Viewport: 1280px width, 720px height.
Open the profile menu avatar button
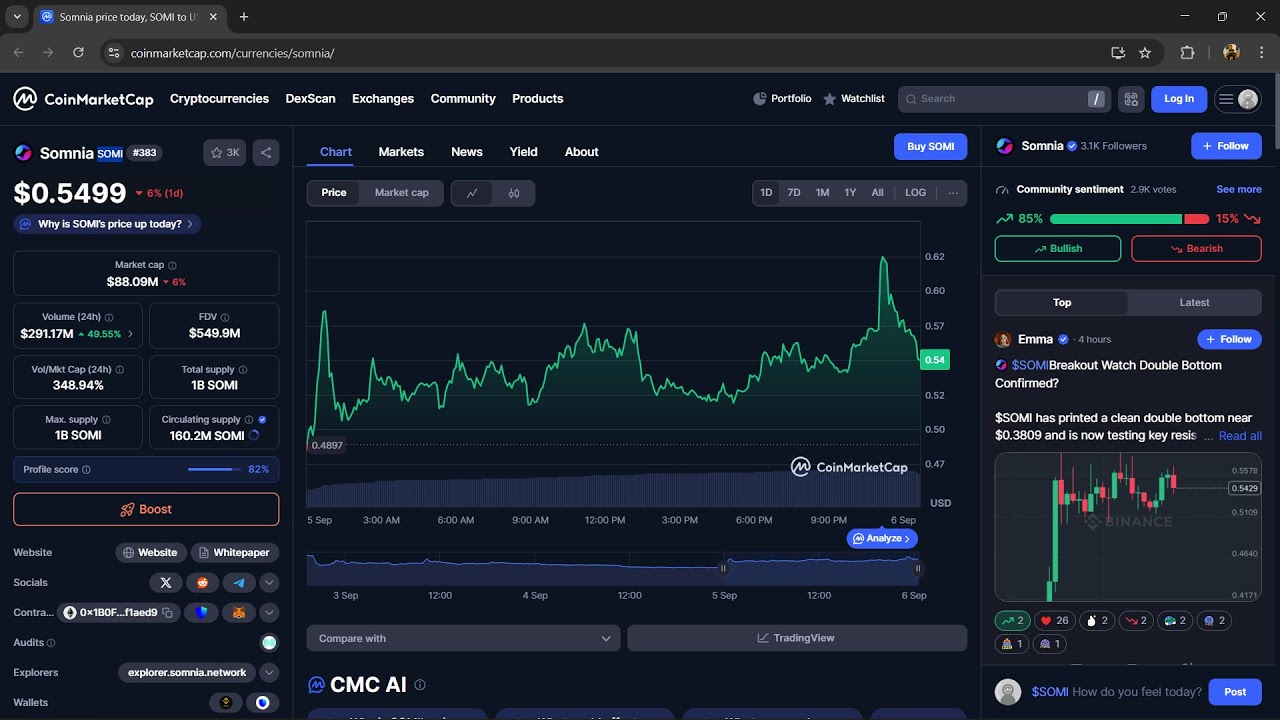(x=1237, y=99)
